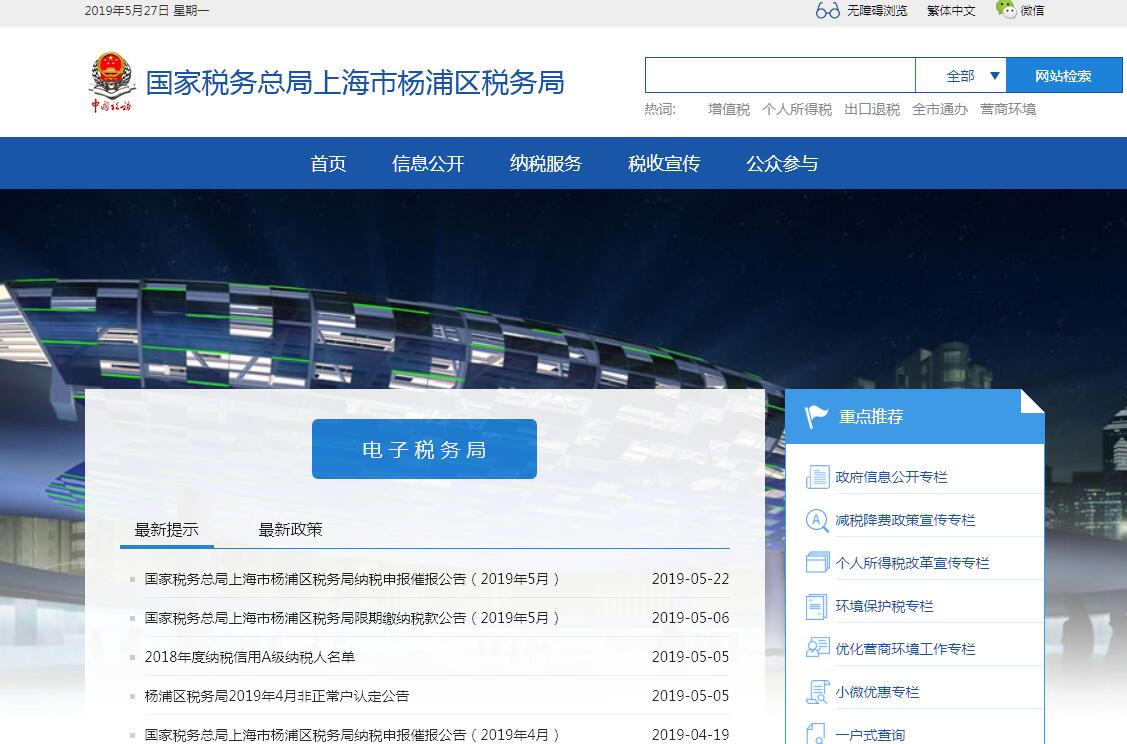Click the 减税降费政策宣传专栏 magnifier icon
The width and height of the screenshot is (1127, 744).
818,520
